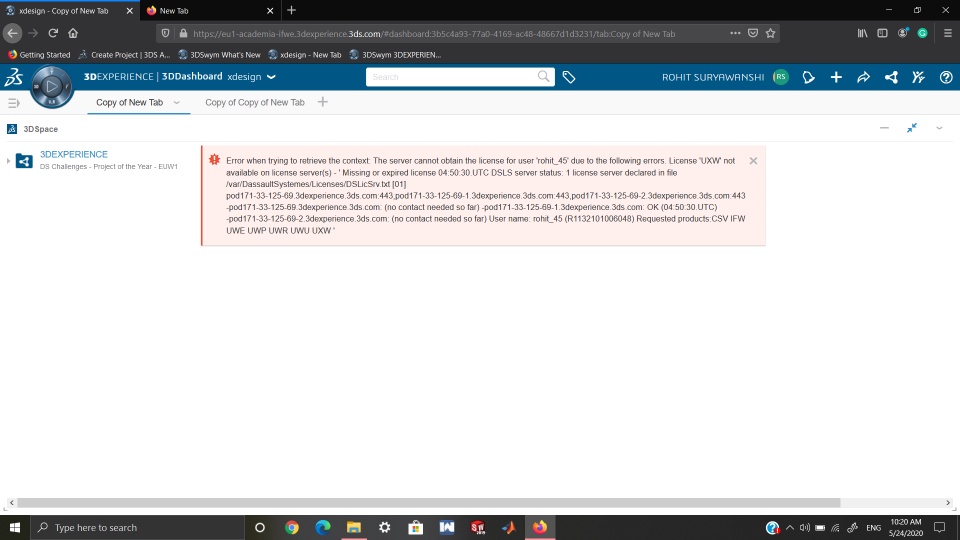Open 3DSwym What's New bookmark
Screen dimensions: 960x540
tap(219, 54)
